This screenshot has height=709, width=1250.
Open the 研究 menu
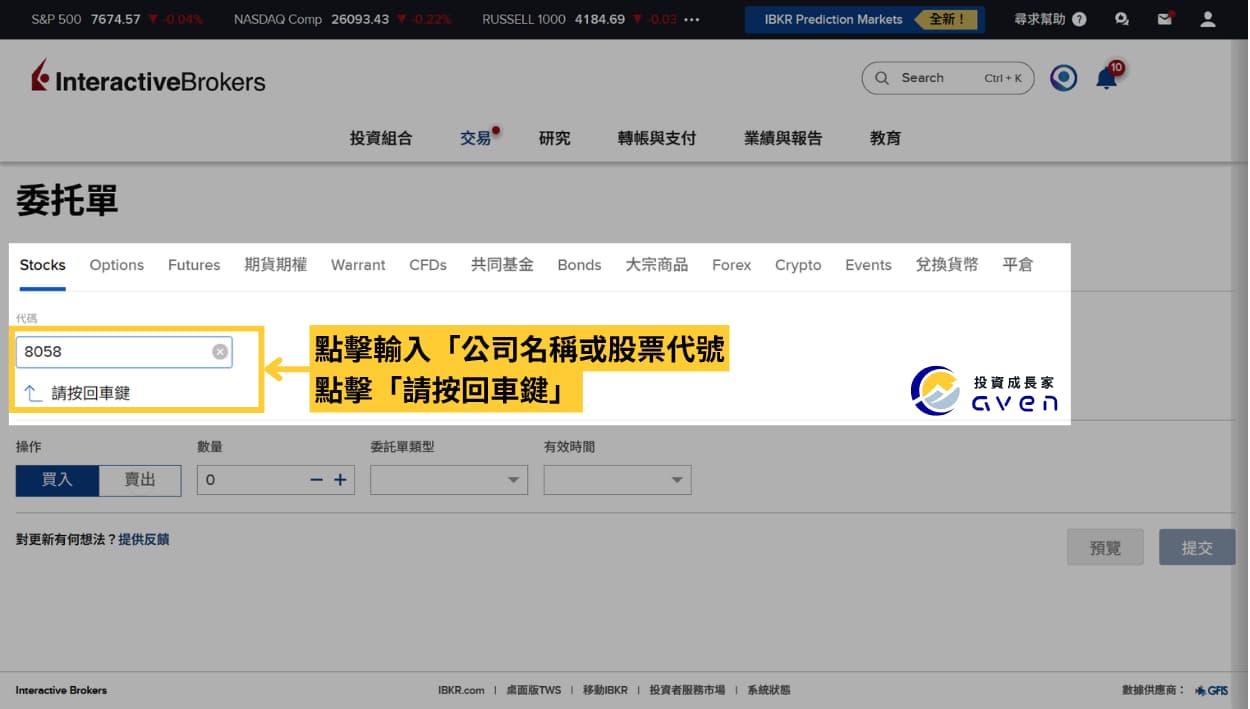554,139
